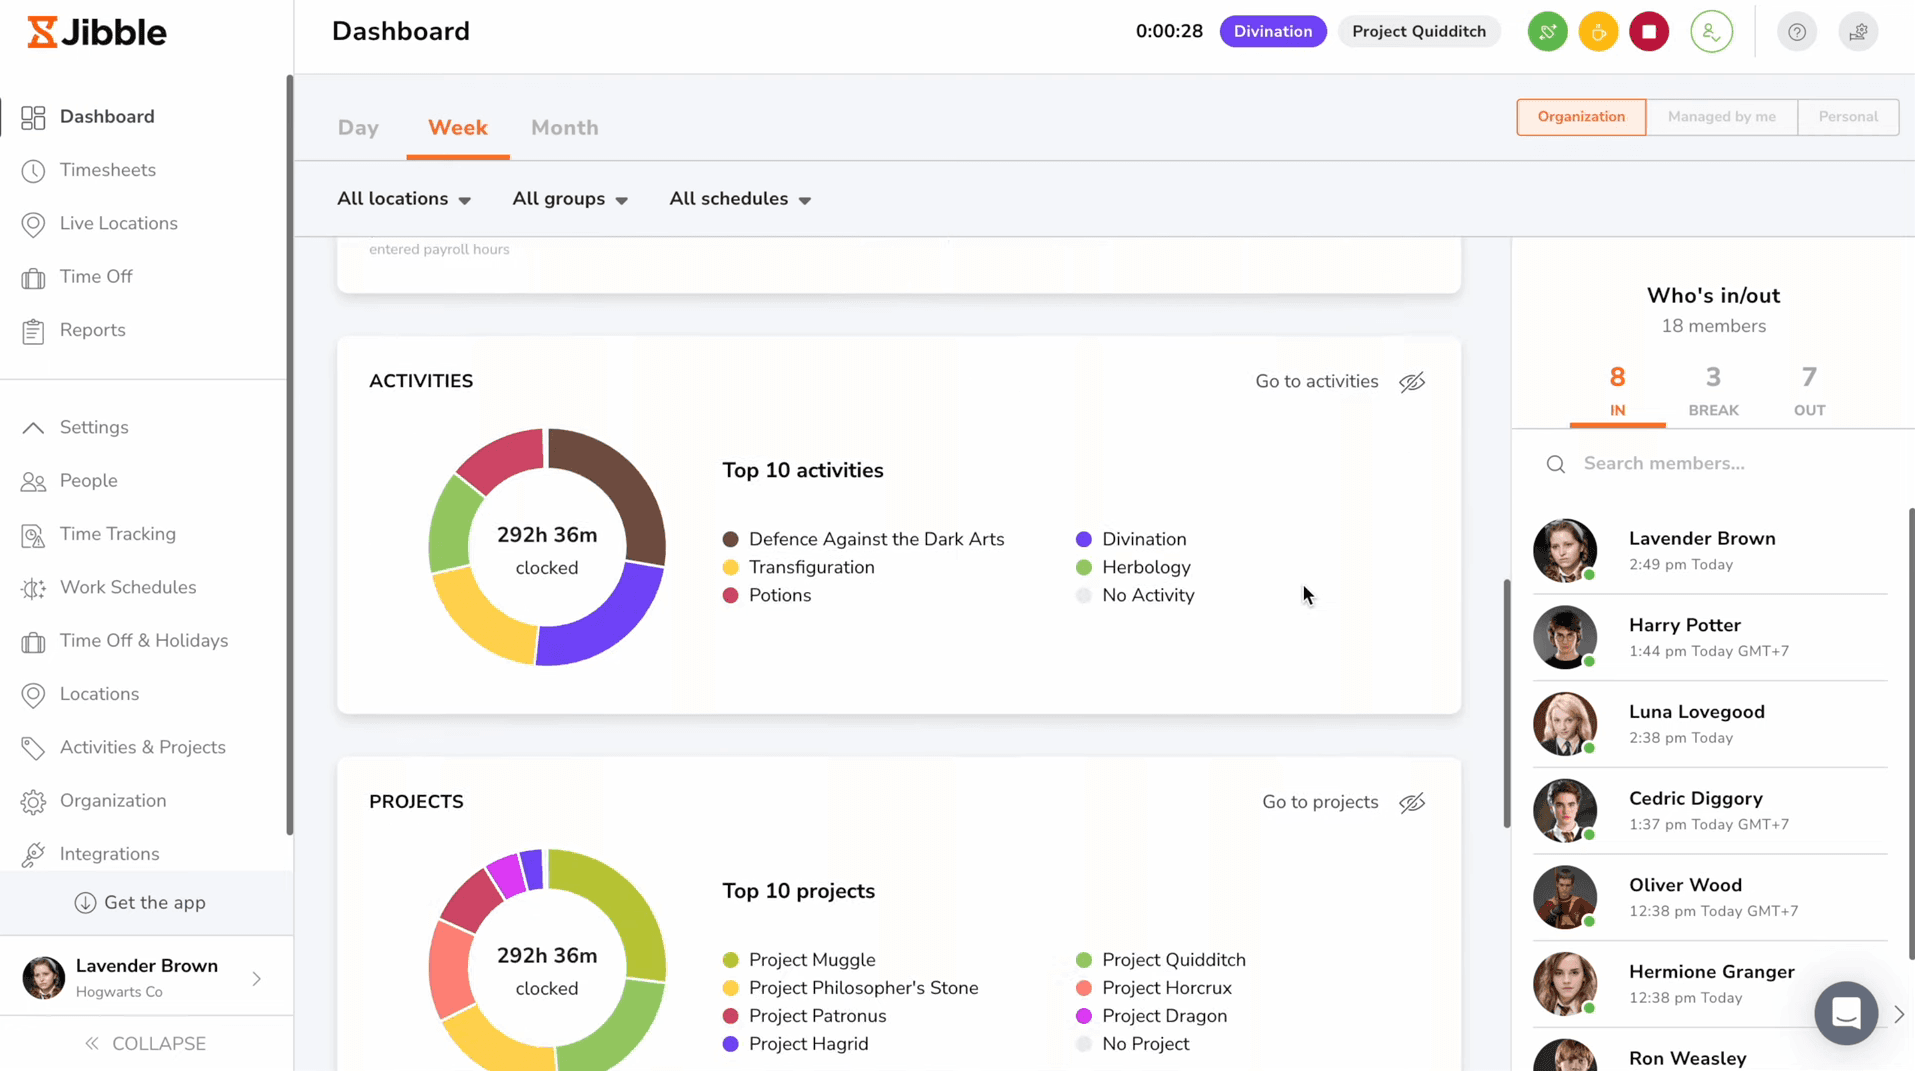Viewport: 1915px width, 1071px height.
Task: Open the All schedules dropdown
Action: (740, 199)
